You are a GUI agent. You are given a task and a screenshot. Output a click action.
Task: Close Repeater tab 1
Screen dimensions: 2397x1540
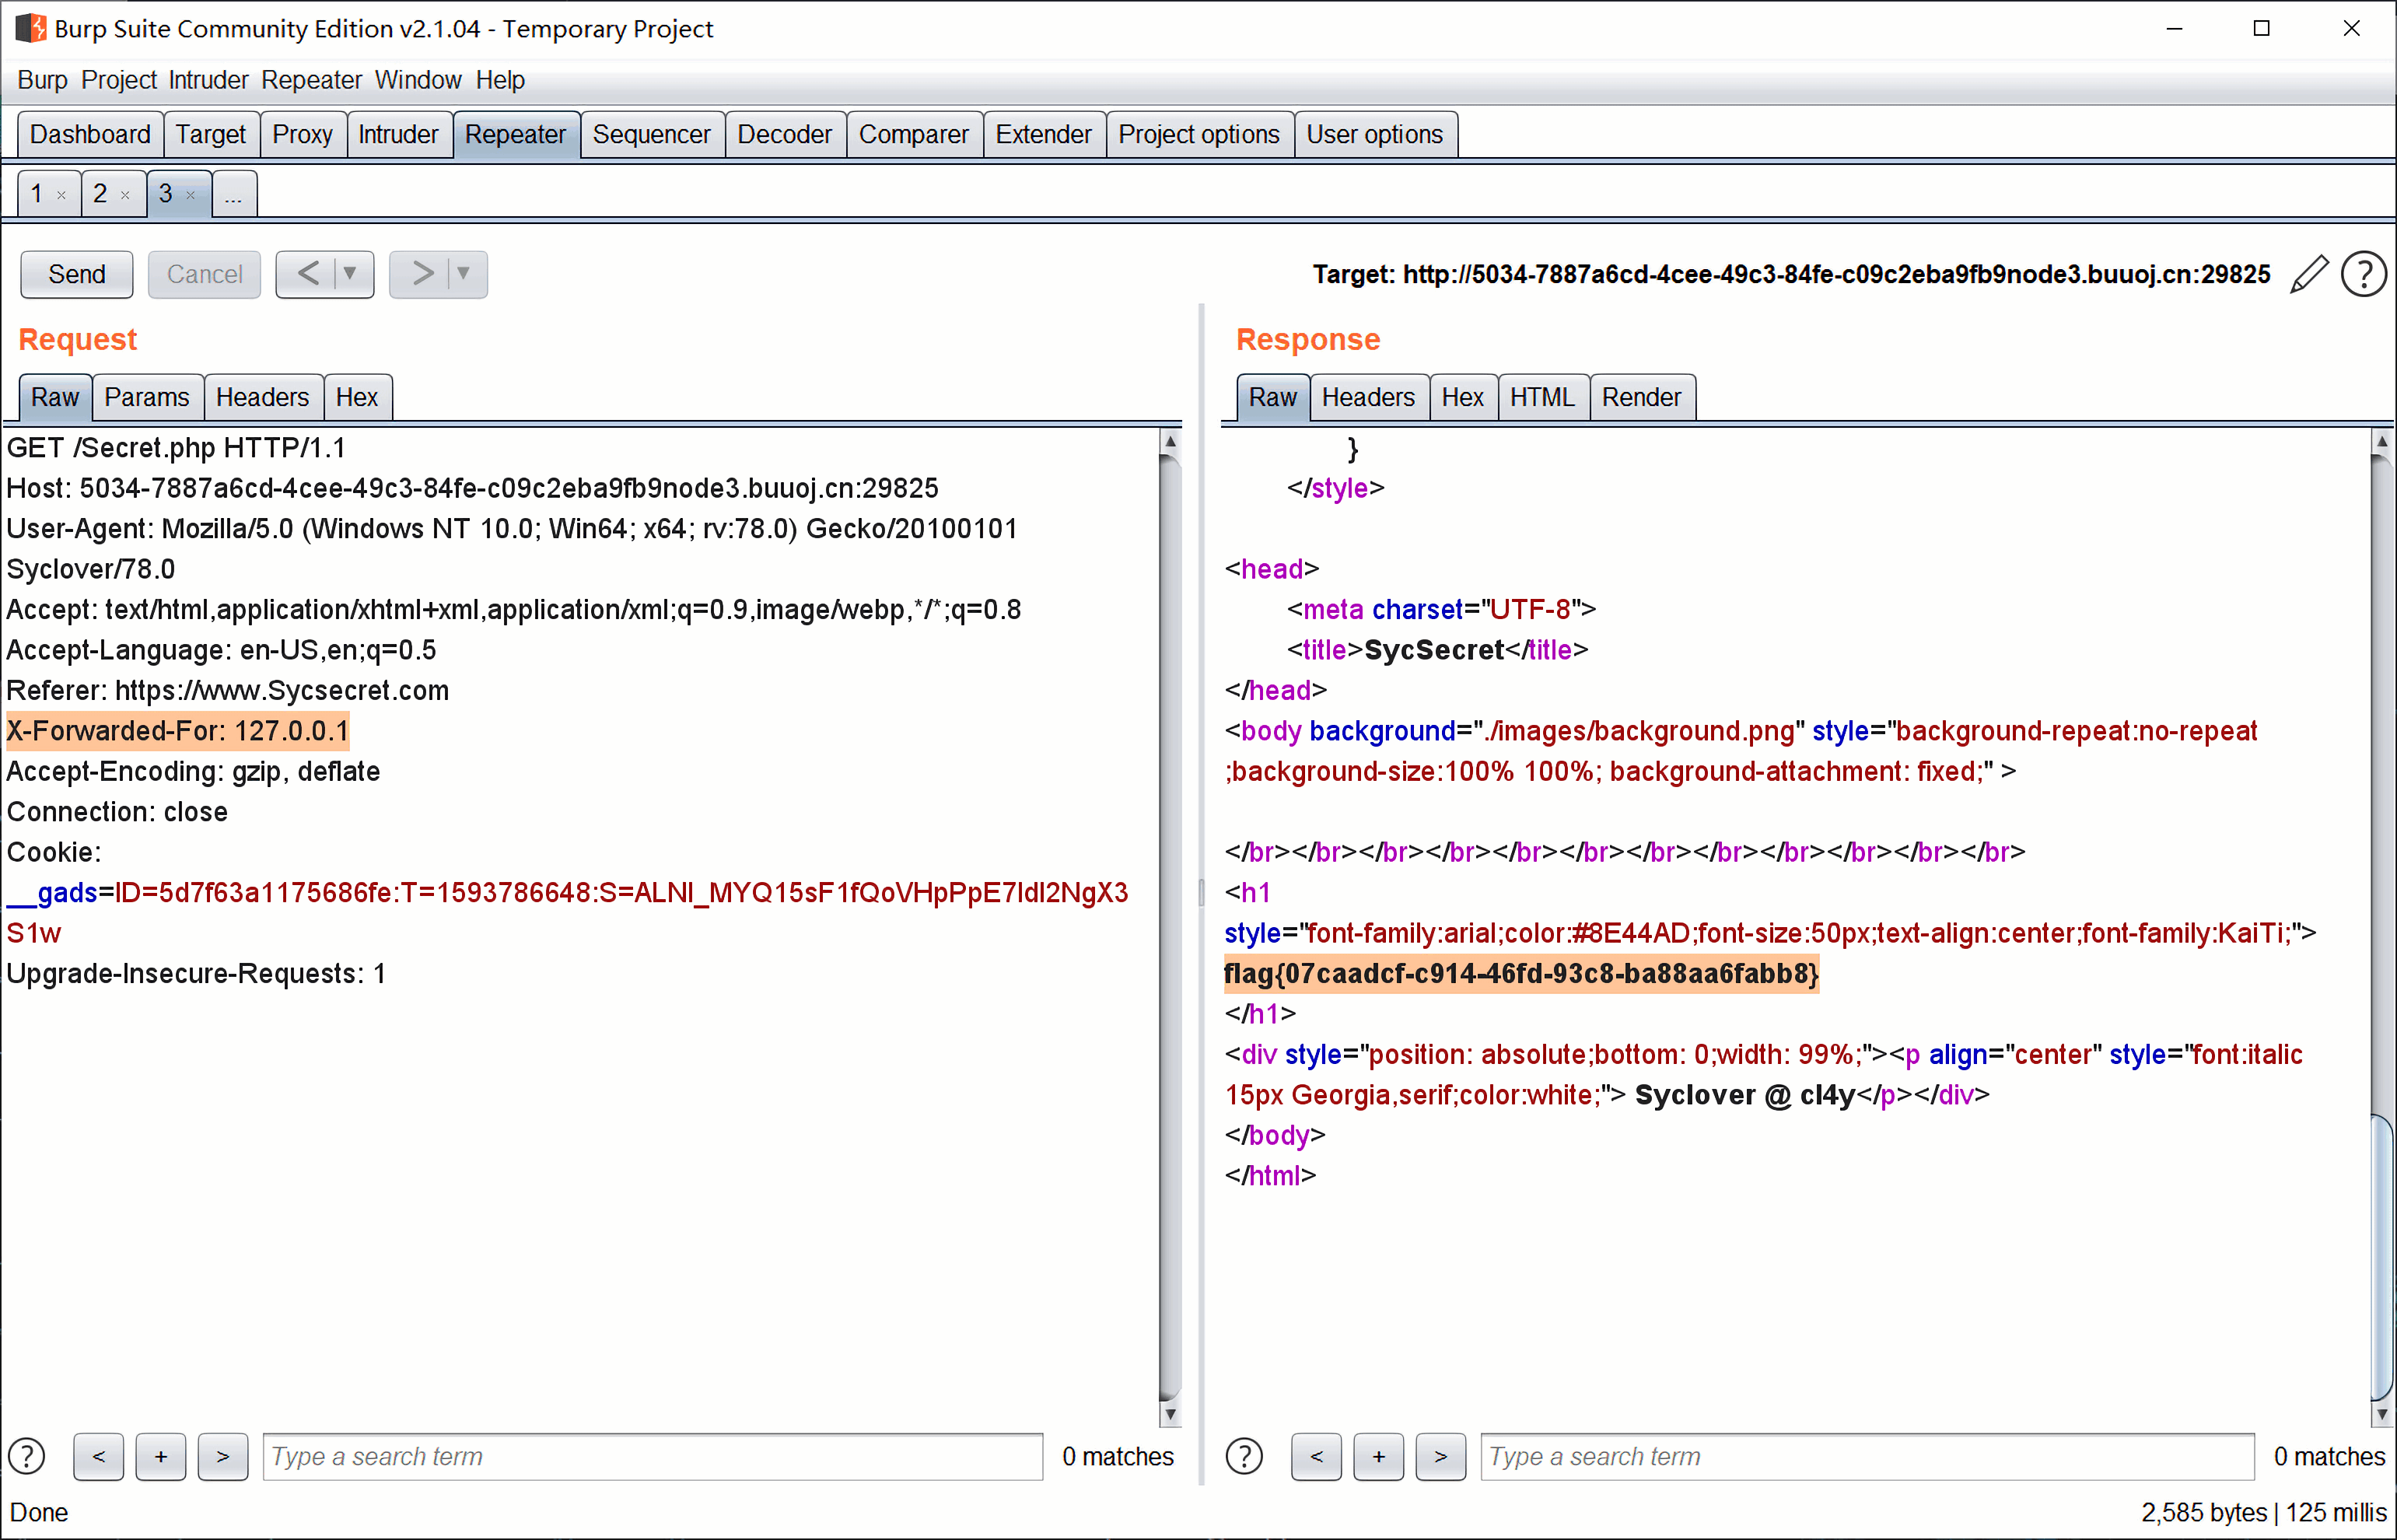61,195
